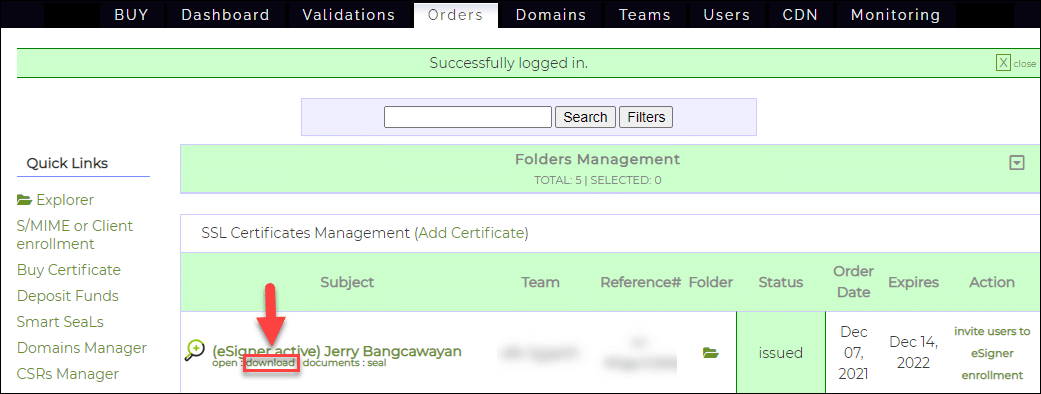The width and height of the screenshot is (1041, 394).
Task: Select the Orders tab
Action: 455,15
